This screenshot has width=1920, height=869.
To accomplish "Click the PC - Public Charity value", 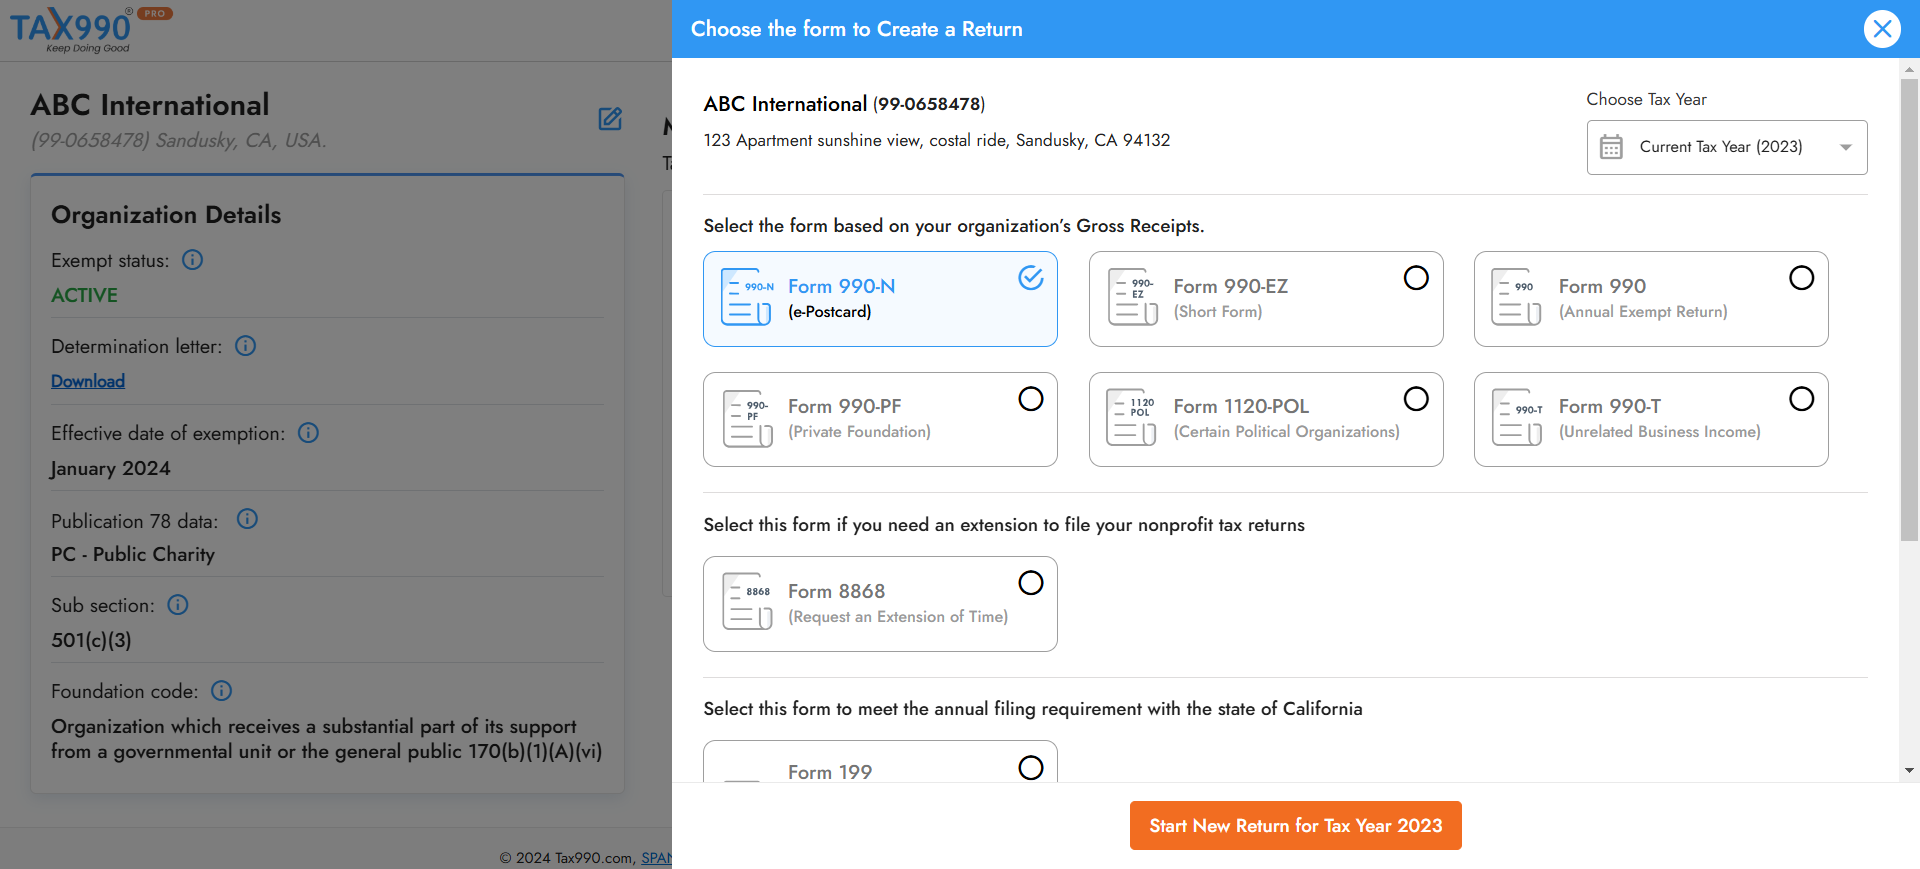I will (x=133, y=554).
